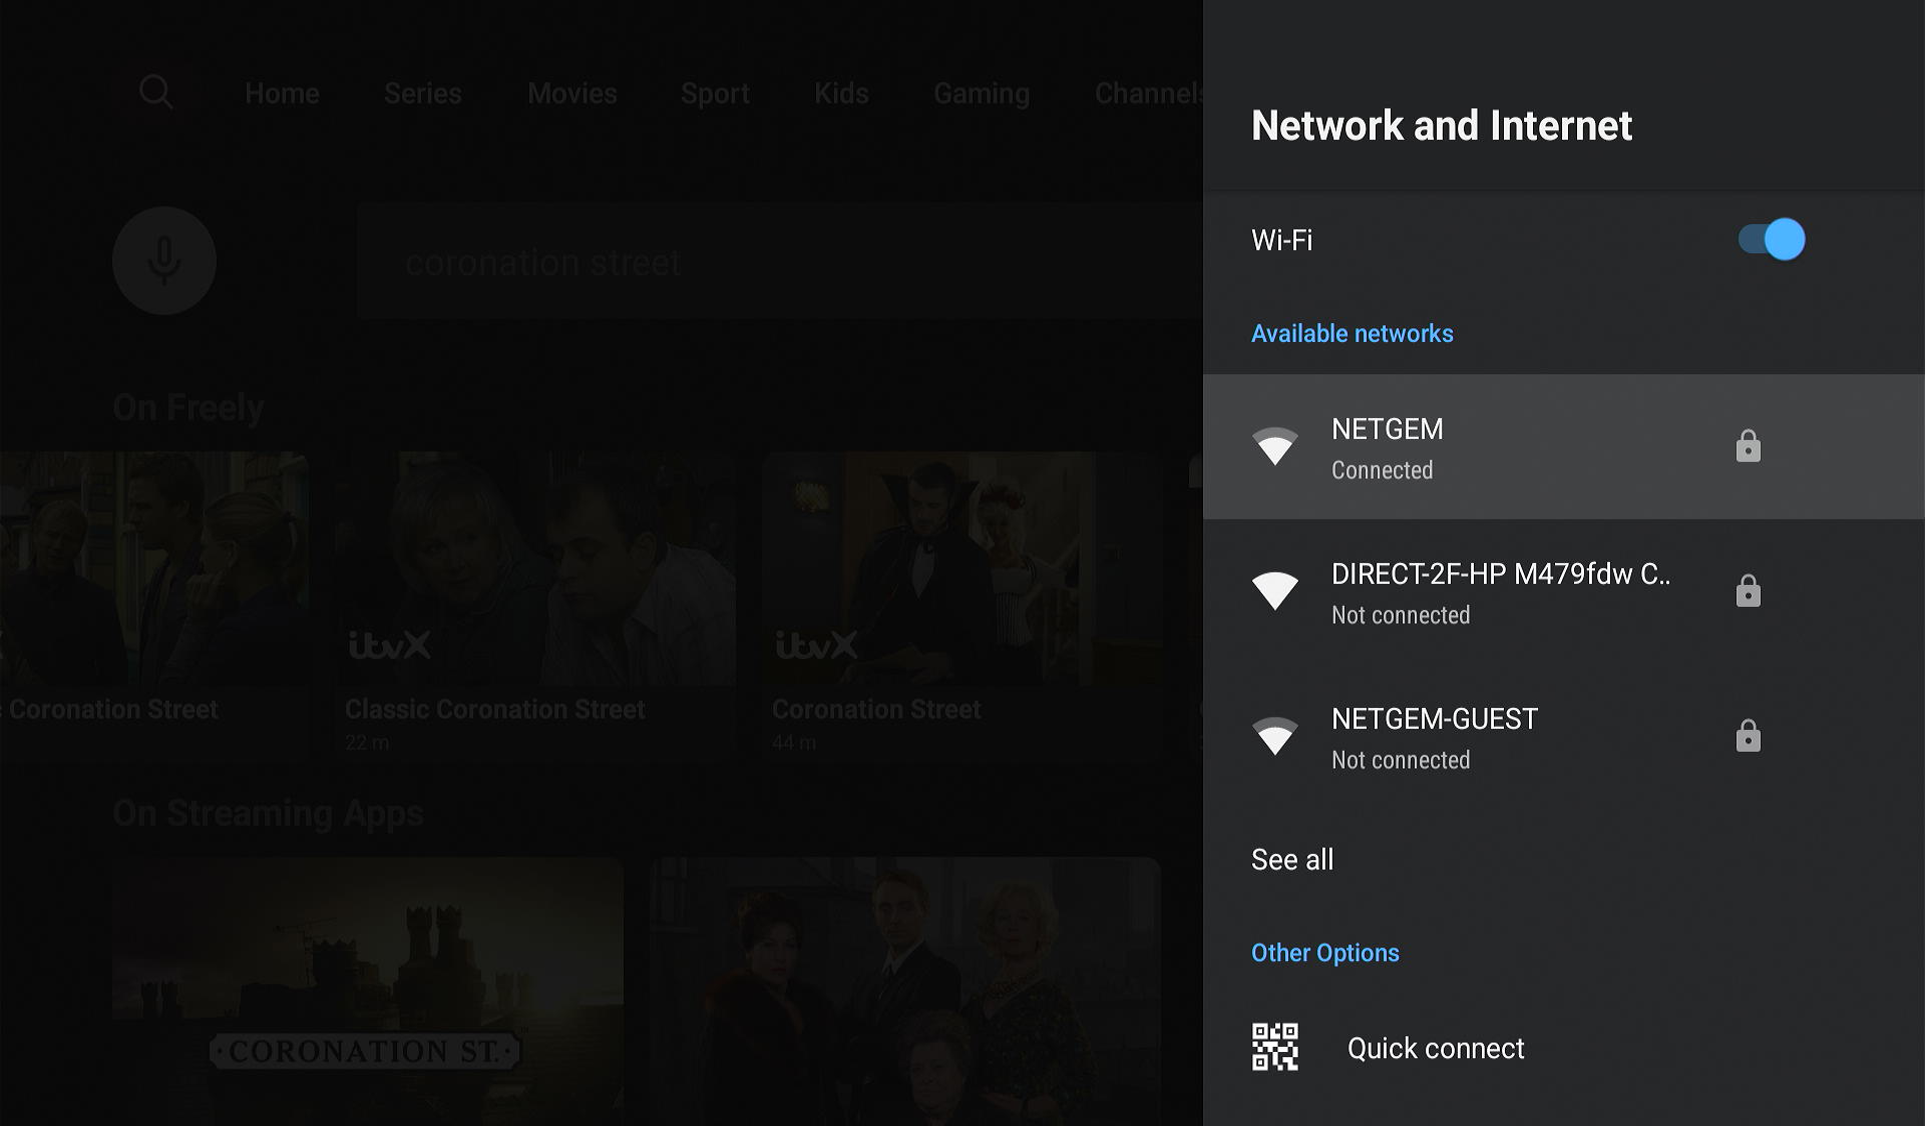
Task: Open See all networks
Action: click(x=1563, y=860)
